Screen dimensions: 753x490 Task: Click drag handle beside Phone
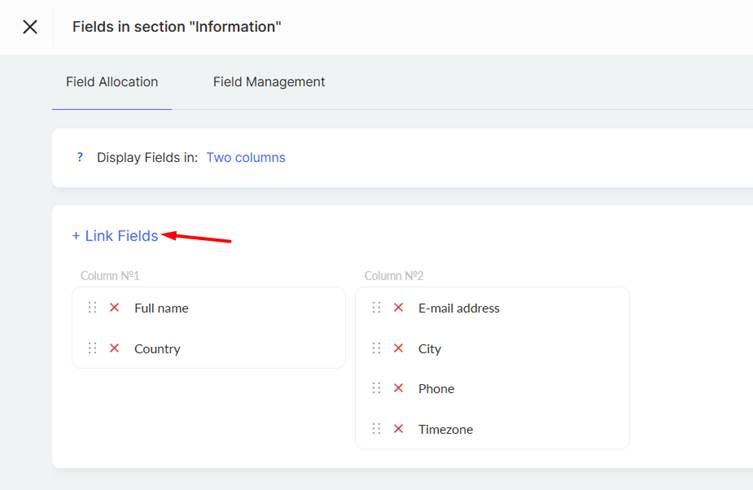[x=376, y=388]
